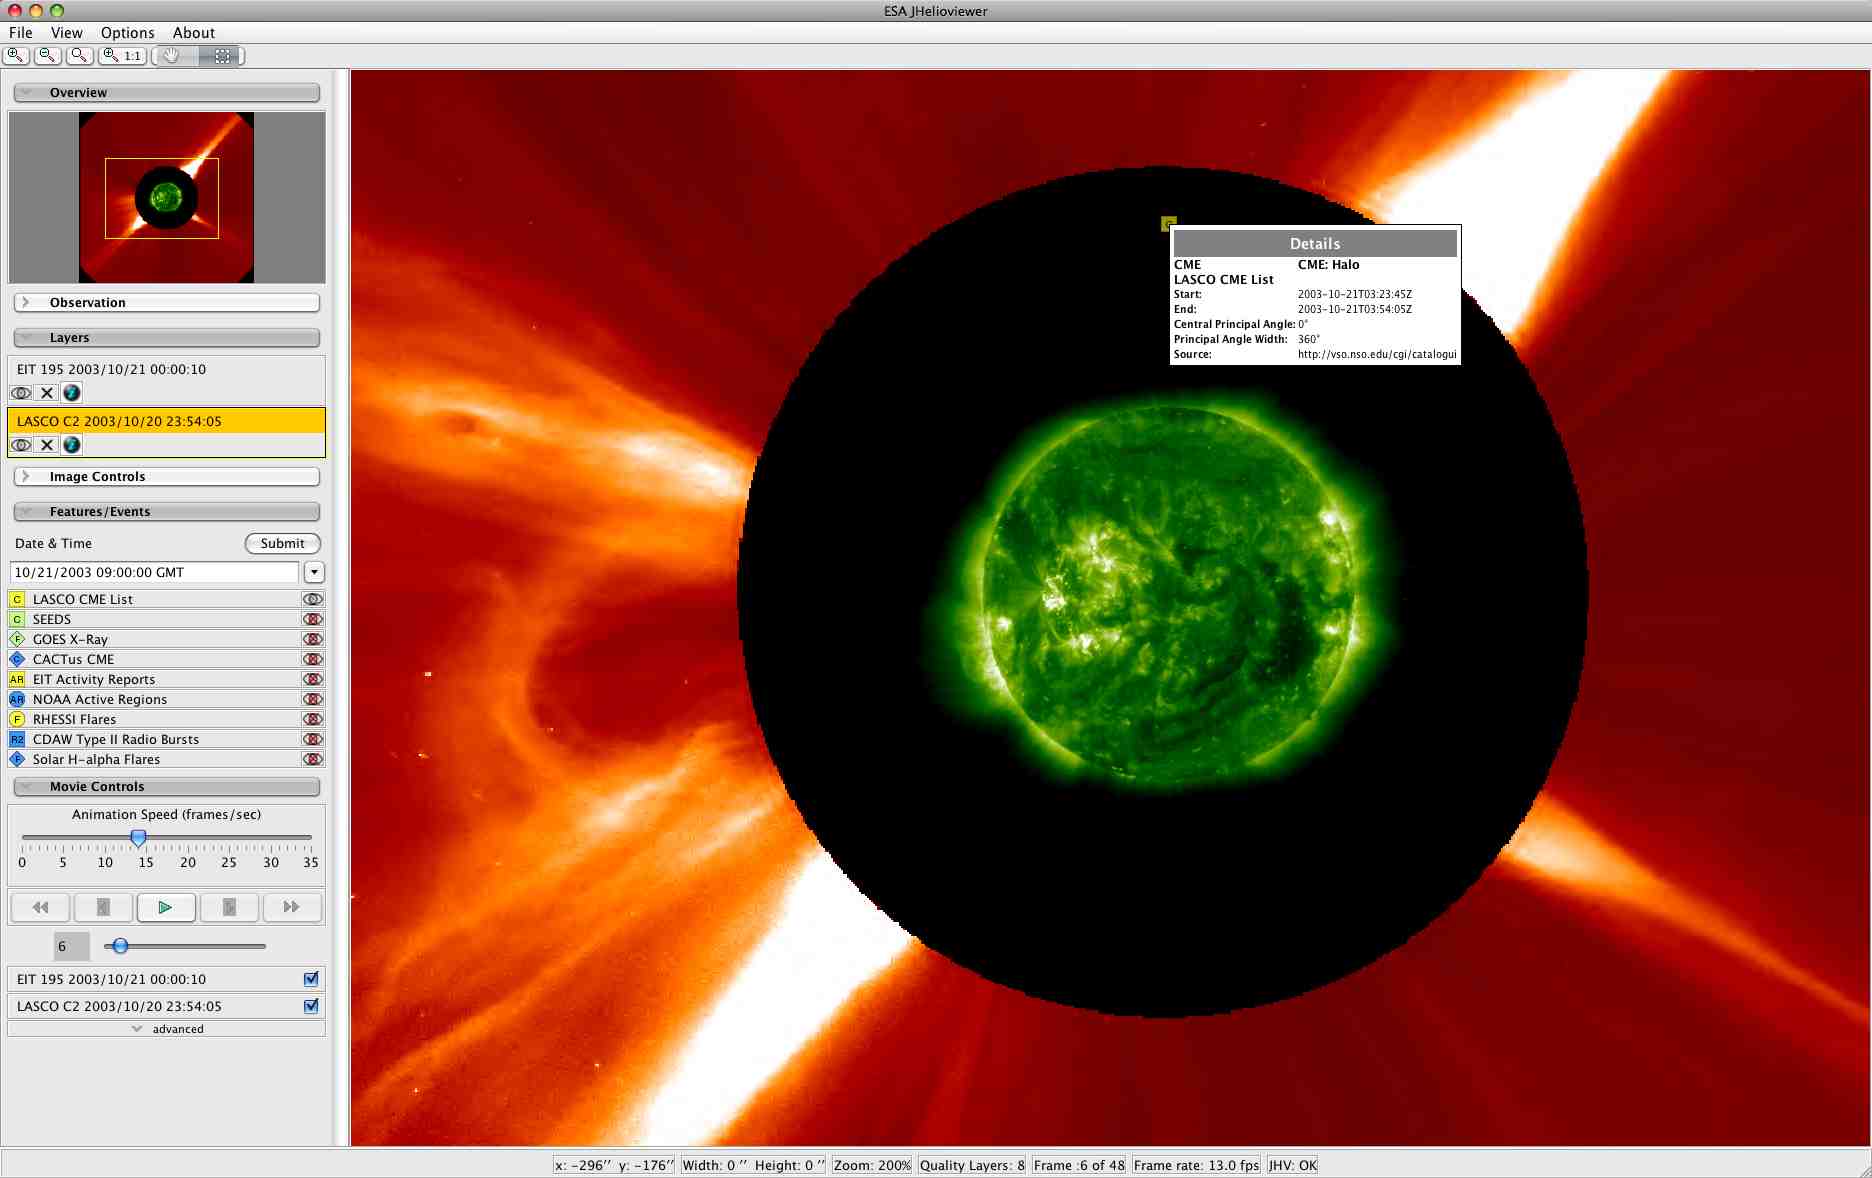Expand the Observation panel
1872x1178 pixels.
(167, 302)
